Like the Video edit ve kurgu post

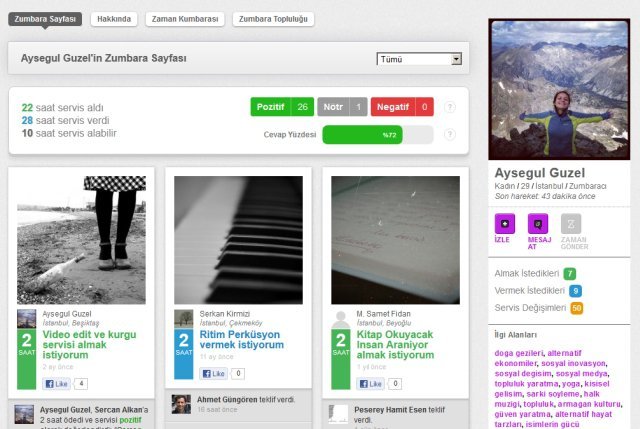(x=56, y=383)
